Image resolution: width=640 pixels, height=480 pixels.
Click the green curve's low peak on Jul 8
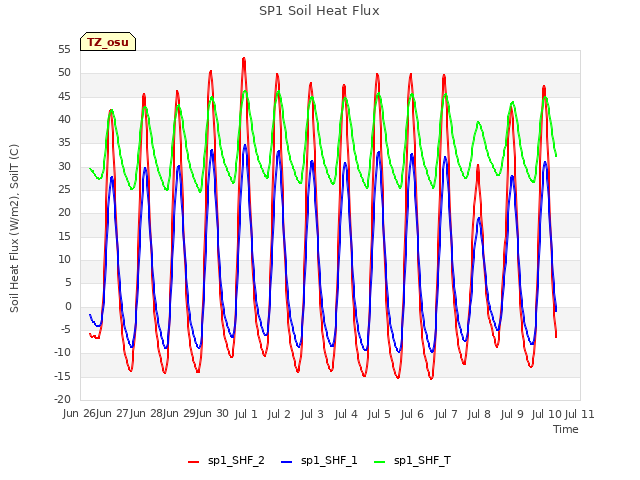(479, 122)
